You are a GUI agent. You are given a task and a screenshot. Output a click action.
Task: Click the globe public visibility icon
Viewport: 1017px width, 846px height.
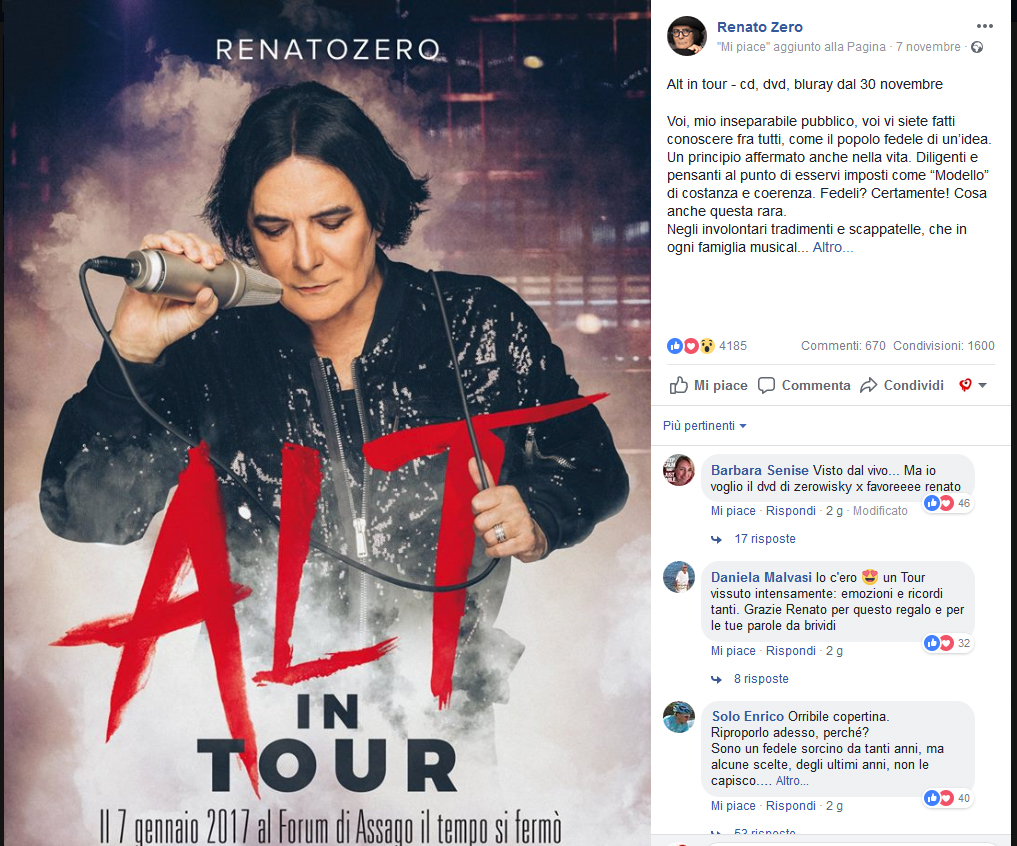[977, 47]
